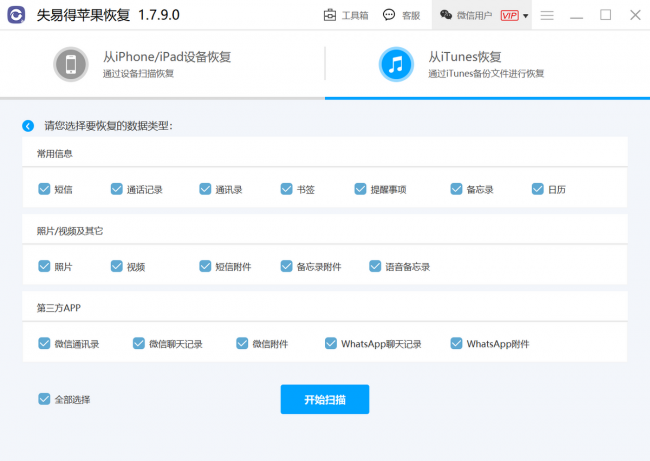The width and height of the screenshot is (650, 461).
Task: Click the 失易得苹果恢复 1.7.9.0 title
Action: (108, 15)
